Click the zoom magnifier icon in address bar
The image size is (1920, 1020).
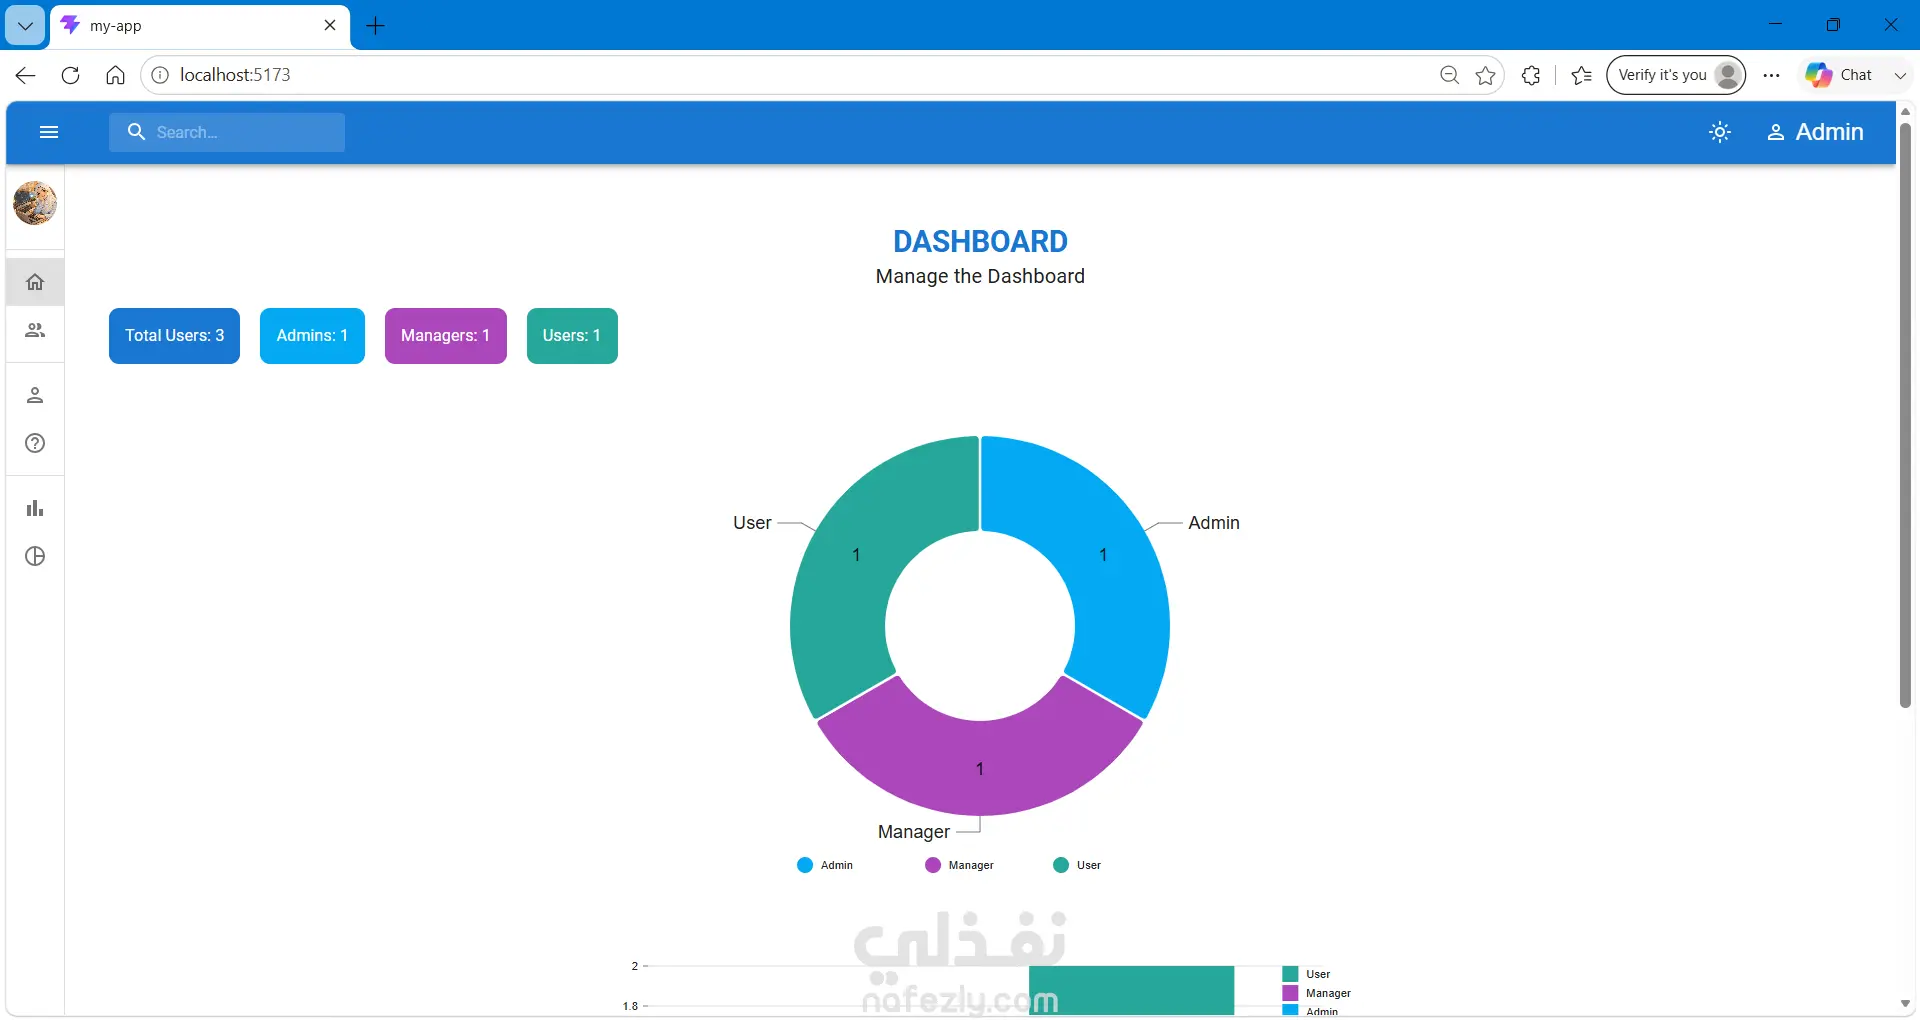(1449, 75)
